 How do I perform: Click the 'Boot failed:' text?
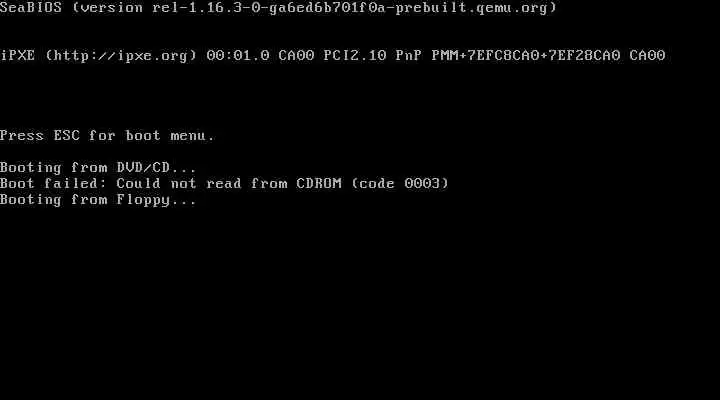(53, 184)
